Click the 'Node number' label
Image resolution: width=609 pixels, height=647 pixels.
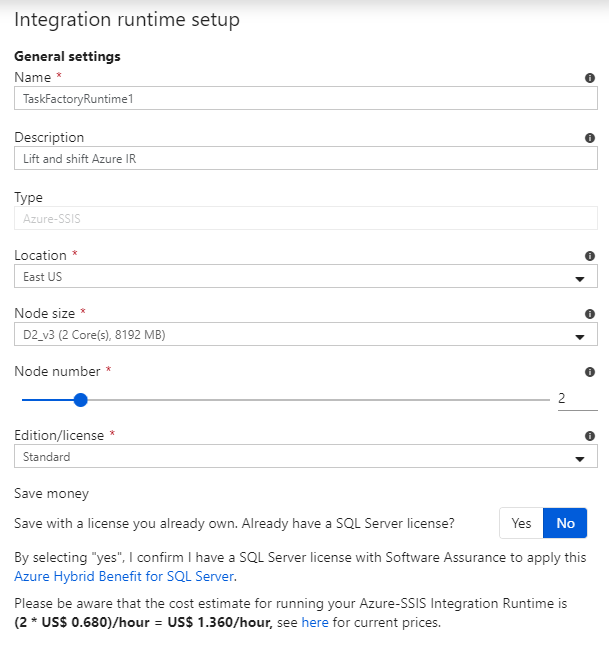[57, 371]
